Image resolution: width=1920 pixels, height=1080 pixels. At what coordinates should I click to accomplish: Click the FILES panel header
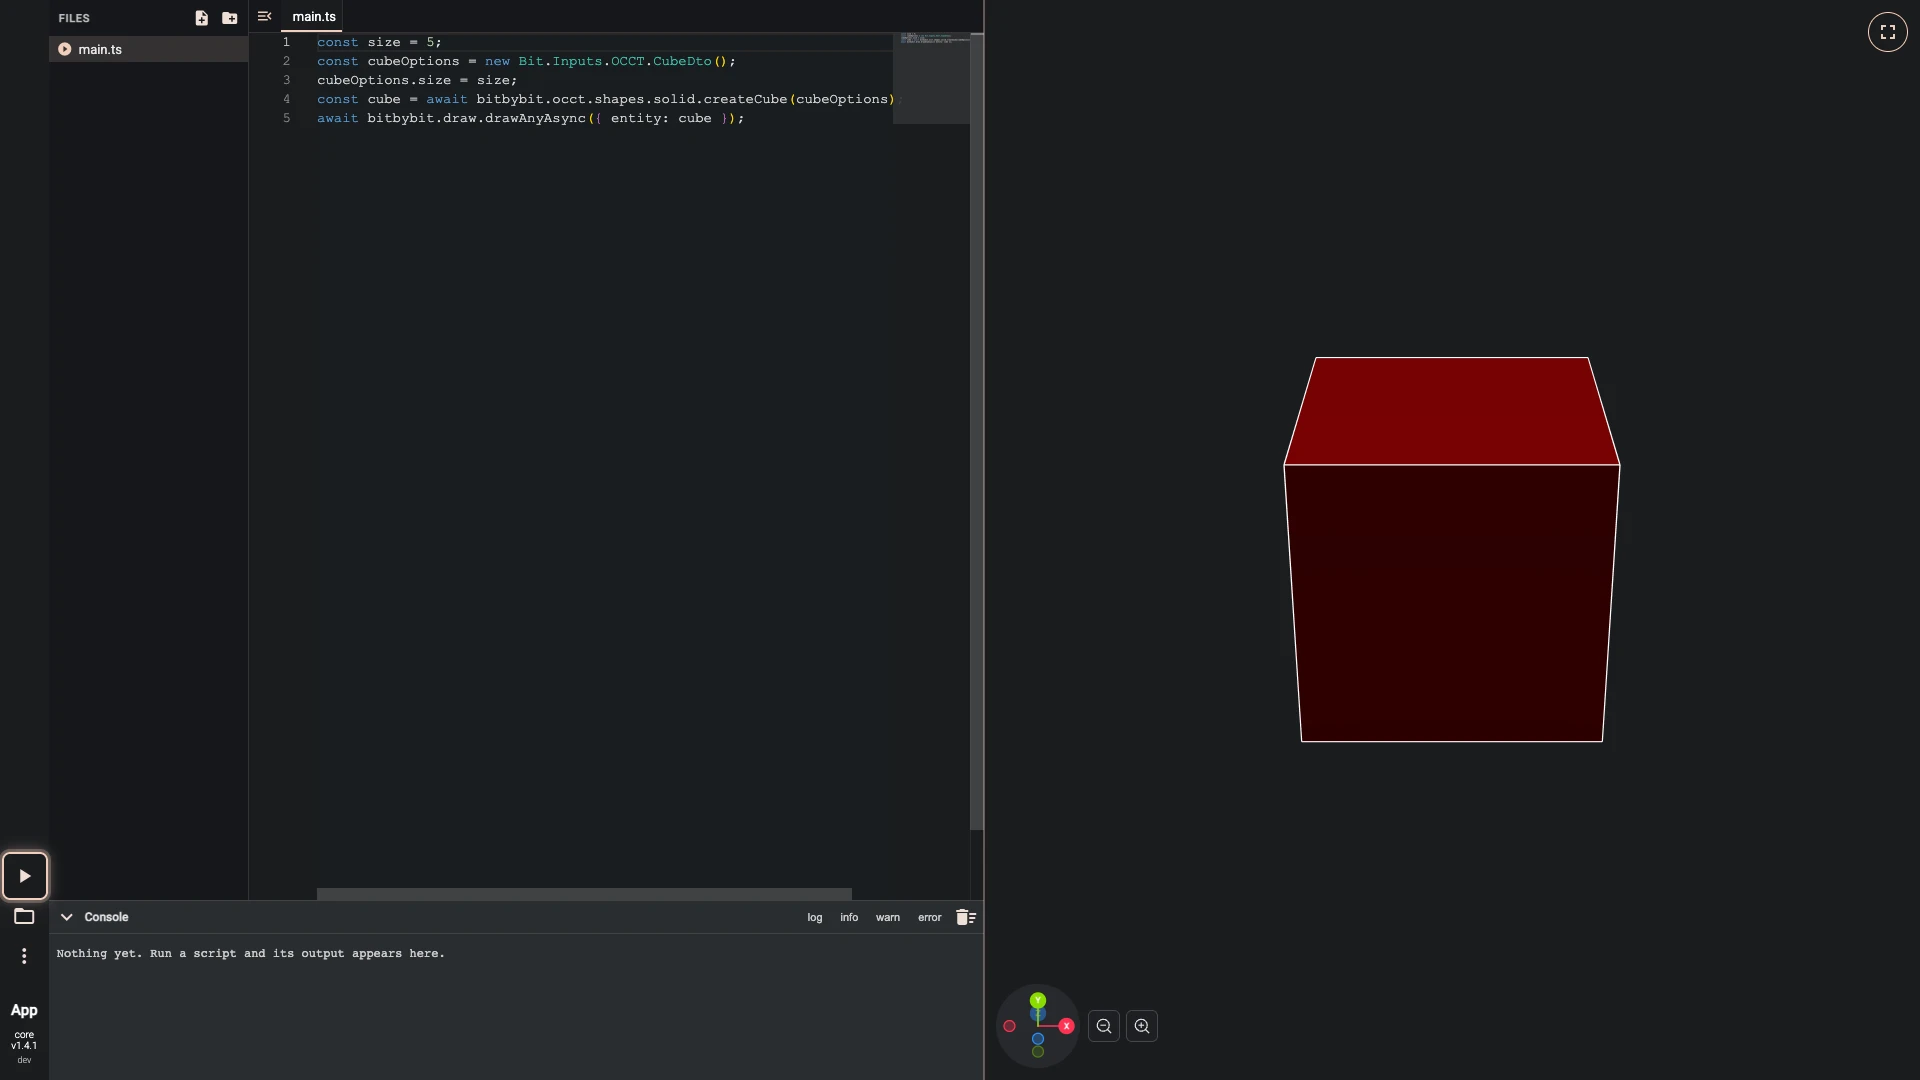pos(74,18)
